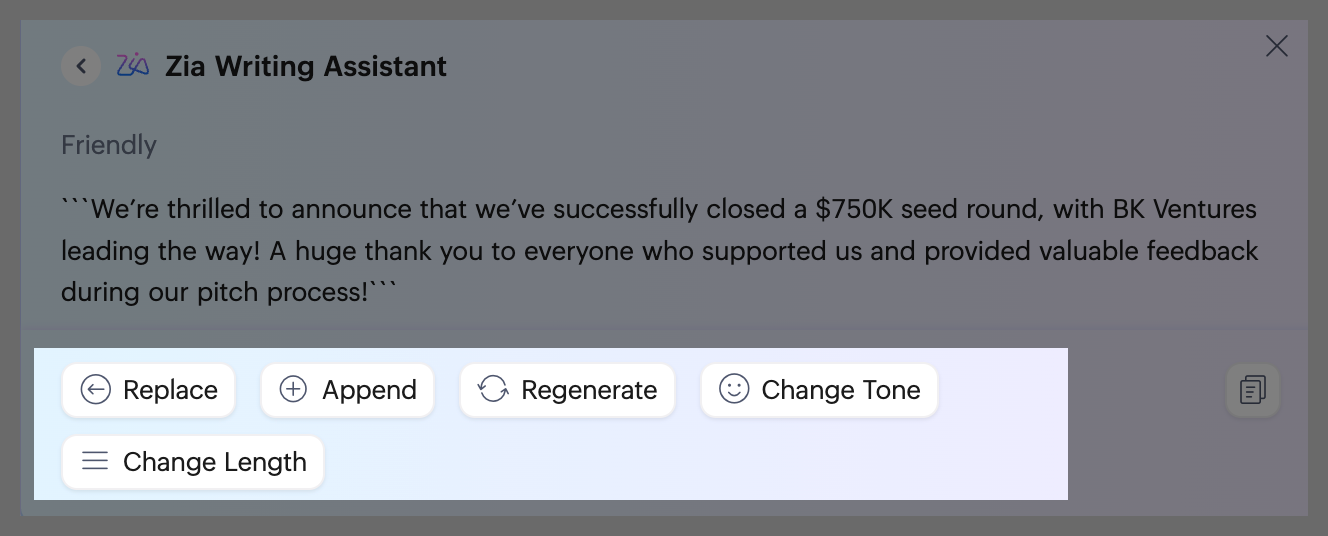Viewport: 1328px width, 536px height.
Task: Copy the generated text with the copy icon
Action: pos(1253,390)
